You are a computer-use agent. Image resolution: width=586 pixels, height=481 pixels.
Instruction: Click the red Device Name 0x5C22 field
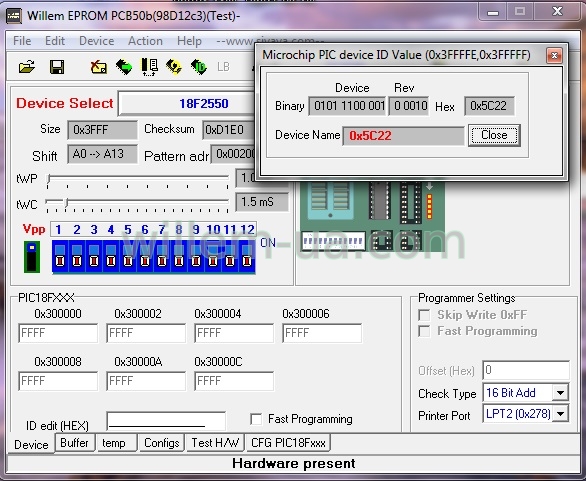click(x=403, y=135)
